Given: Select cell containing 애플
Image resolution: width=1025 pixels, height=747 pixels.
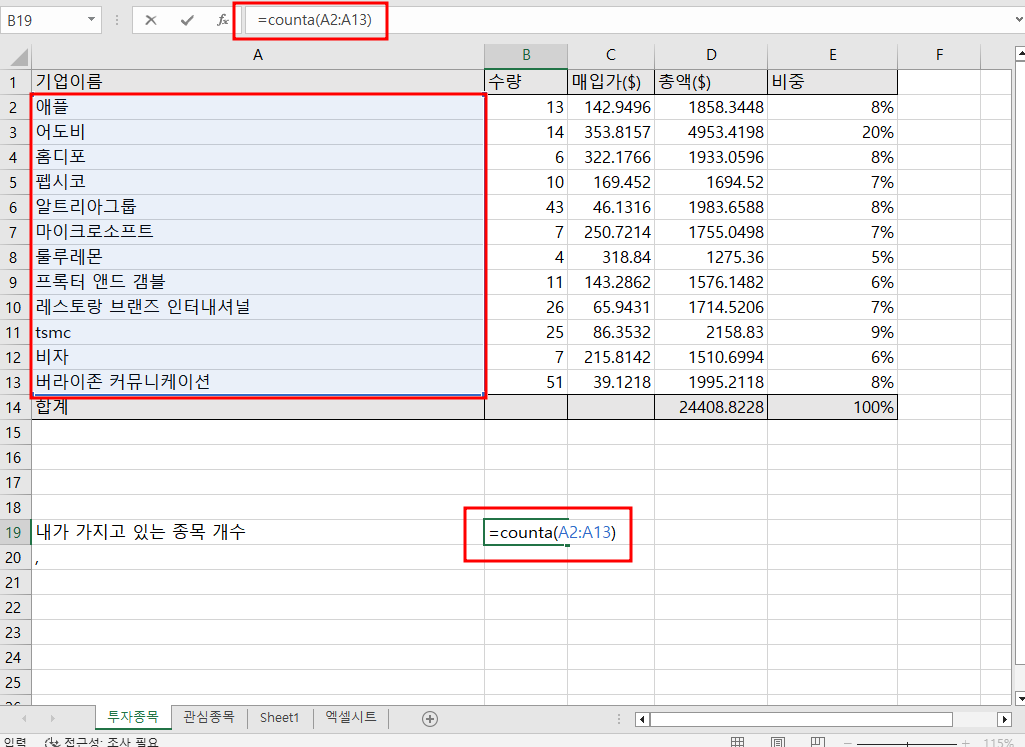Looking at the screenshot, I should (x=258, y=107).
